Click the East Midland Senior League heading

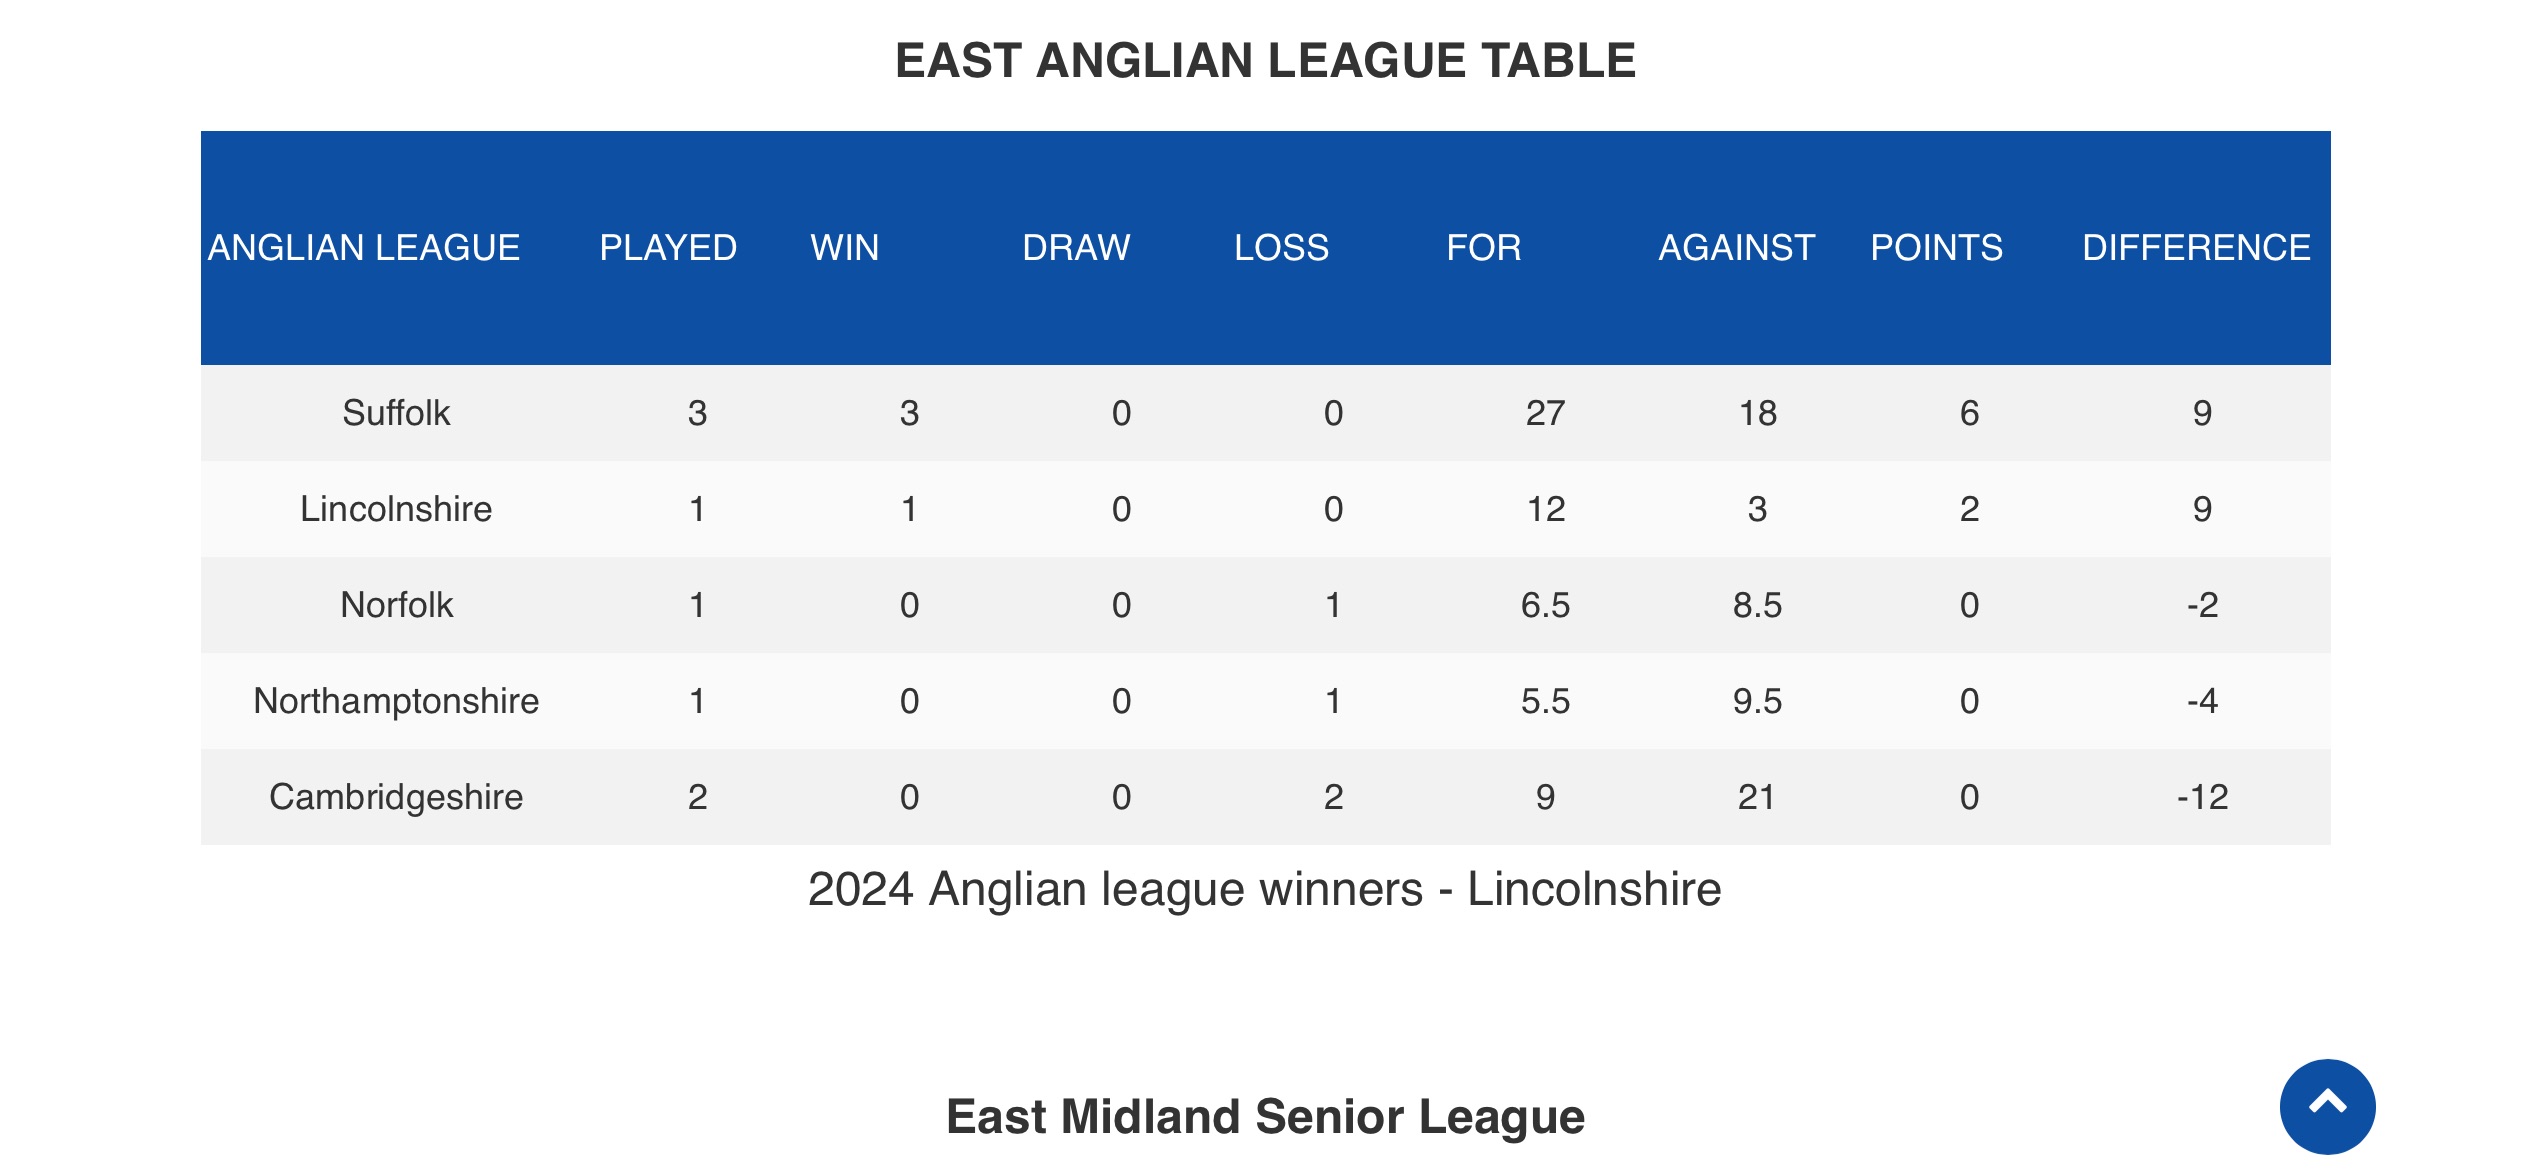(x=1265, y=1116)
